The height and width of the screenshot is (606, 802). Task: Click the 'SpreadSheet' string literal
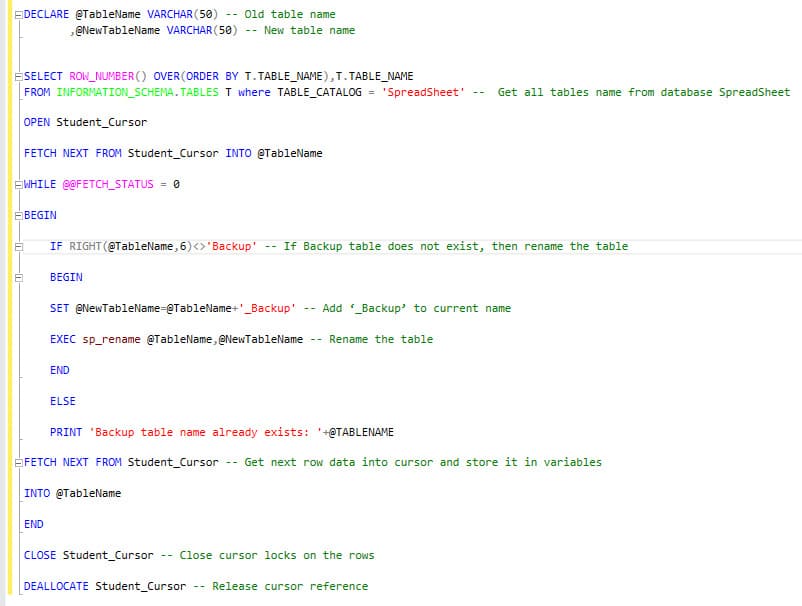423,92
